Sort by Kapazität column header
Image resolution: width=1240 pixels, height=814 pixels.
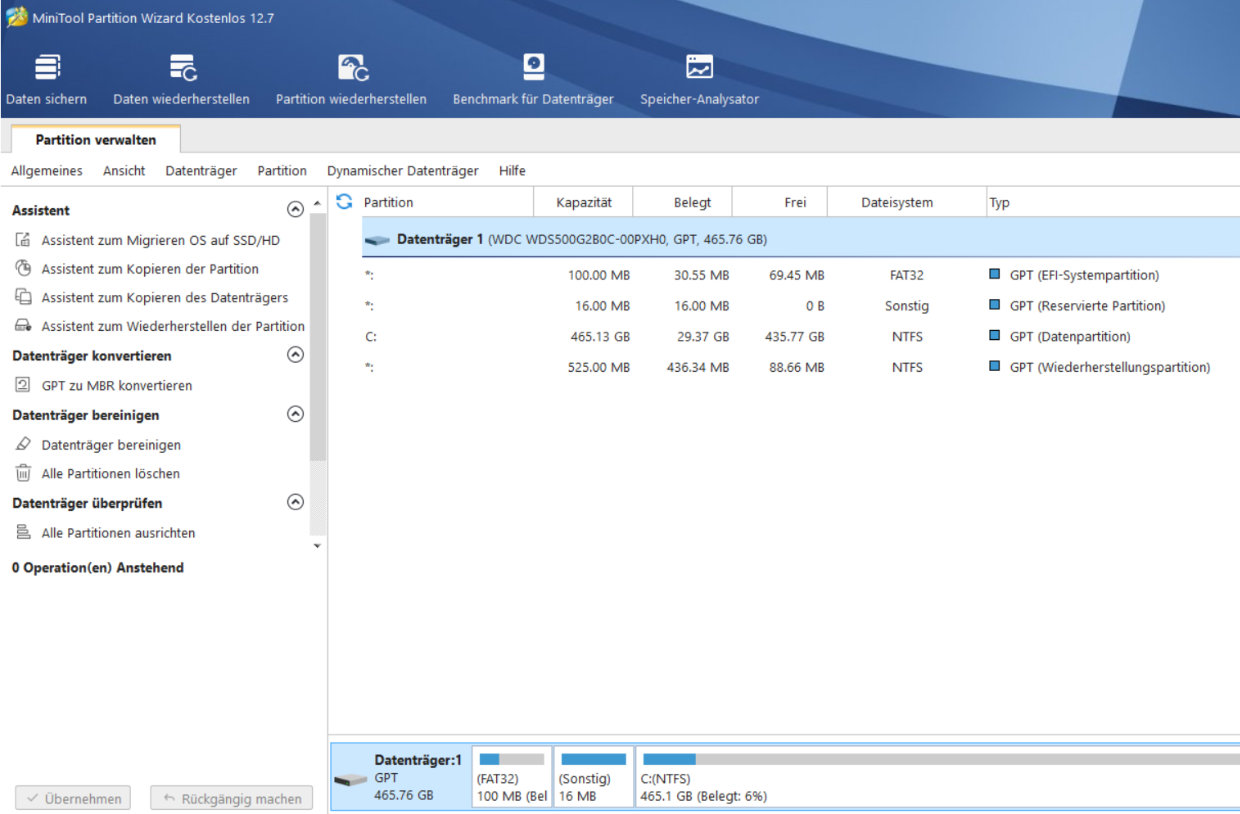point(584,202)
